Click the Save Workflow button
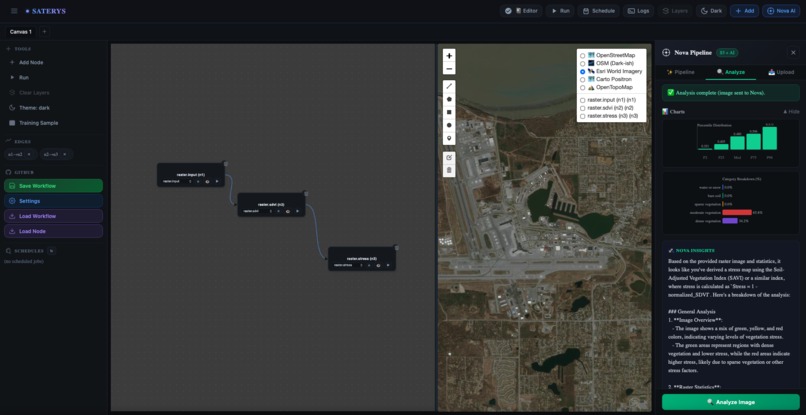The image size is (806, 415). click(53, 186)
